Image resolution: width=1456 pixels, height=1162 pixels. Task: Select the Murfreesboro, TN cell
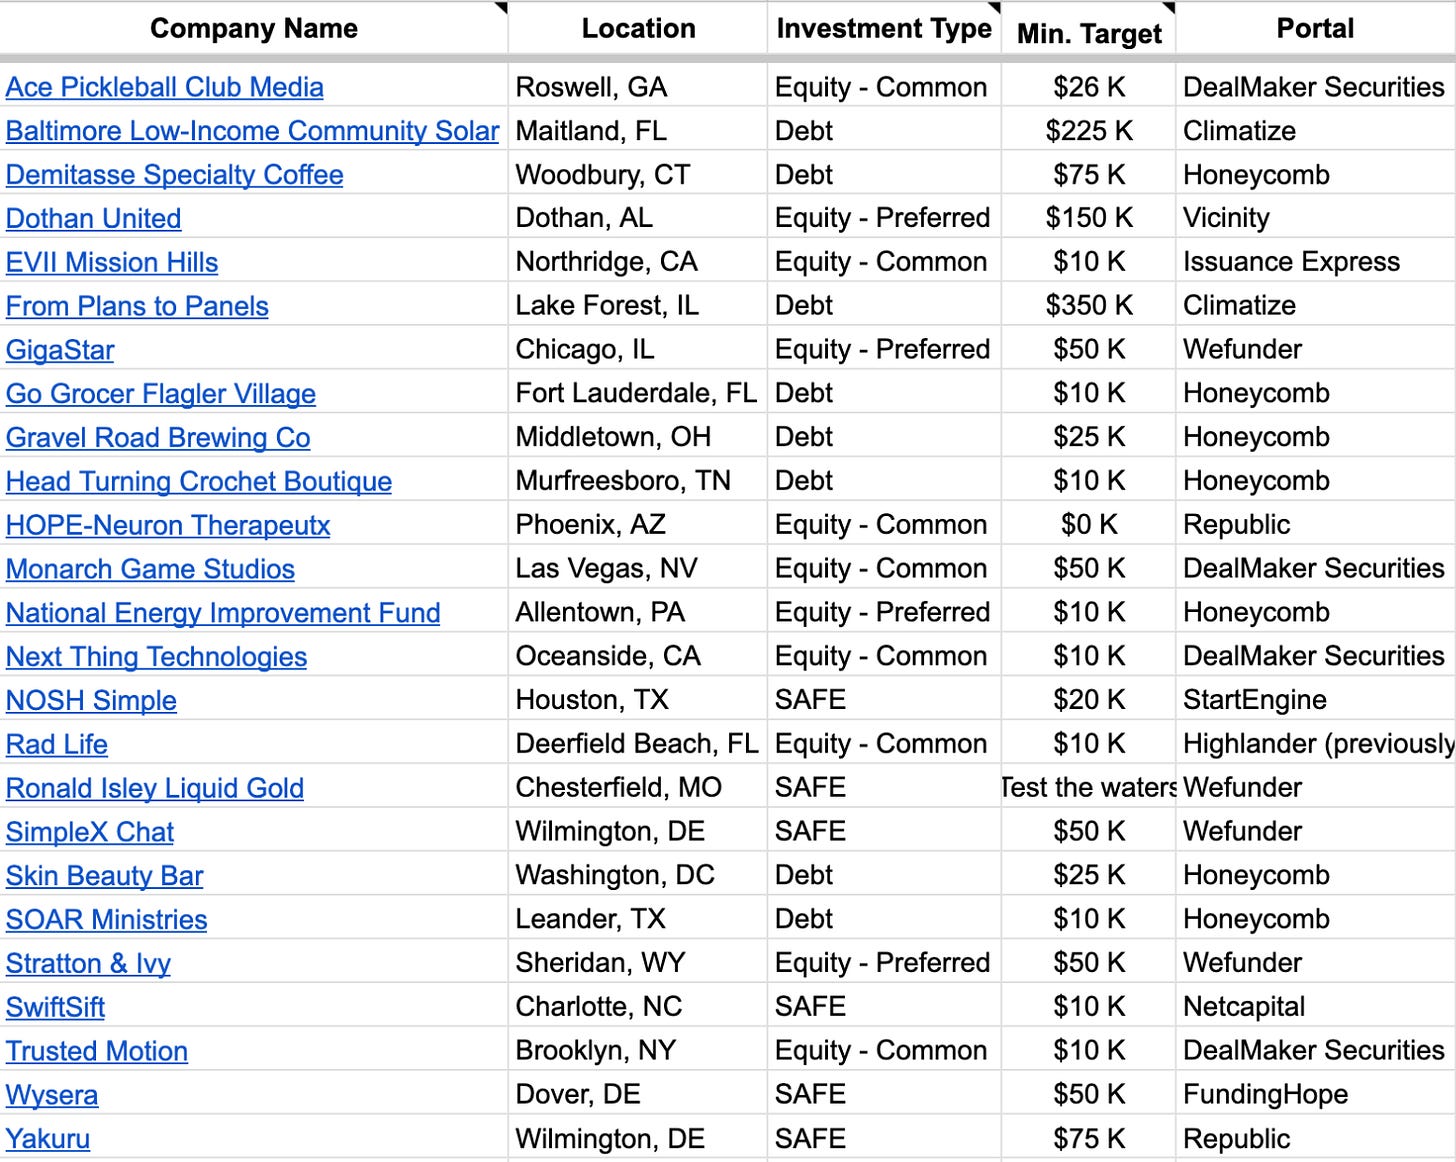click(x=638, y=481)
